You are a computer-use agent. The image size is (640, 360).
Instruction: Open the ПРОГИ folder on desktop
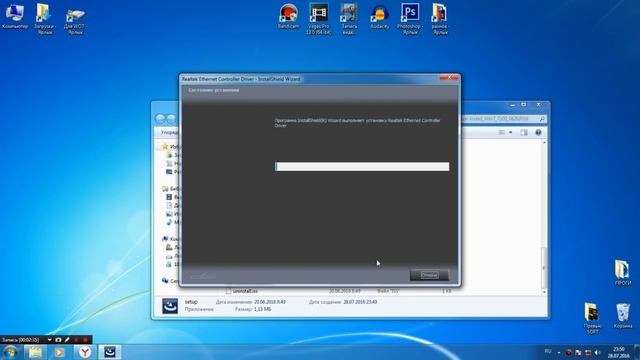coord(622,273)
